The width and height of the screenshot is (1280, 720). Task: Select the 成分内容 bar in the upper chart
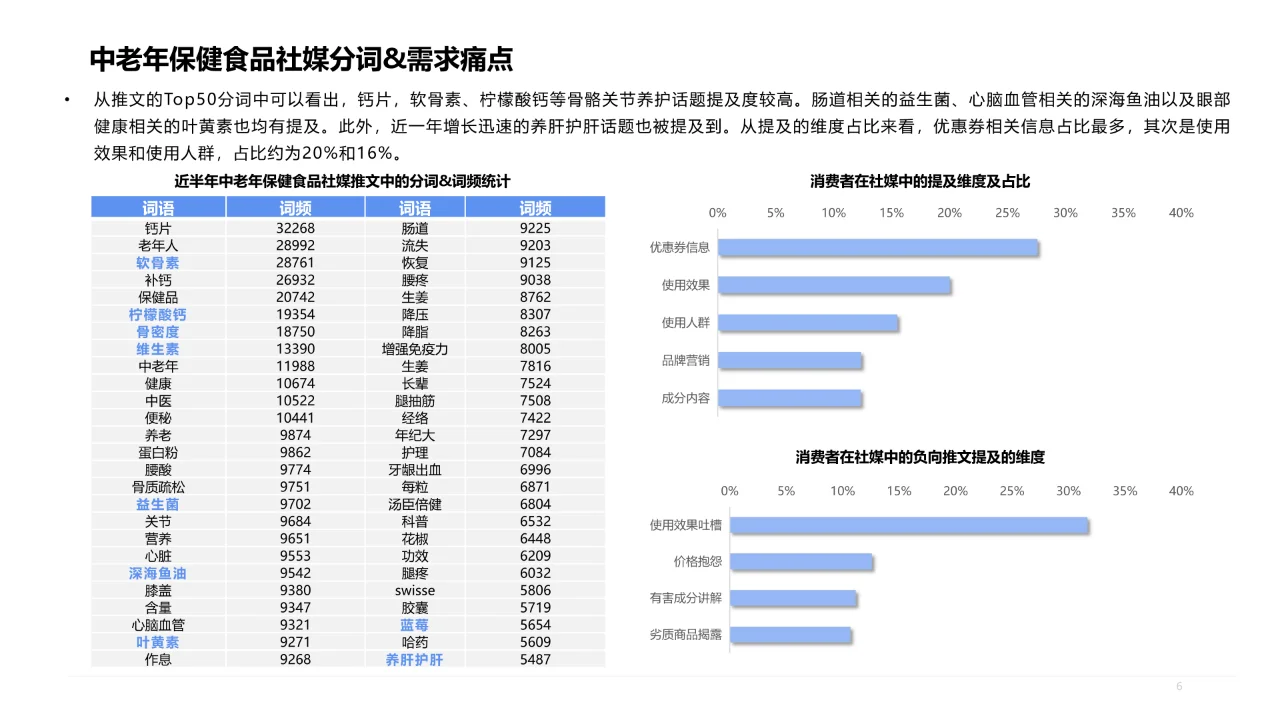coord(790,398)
